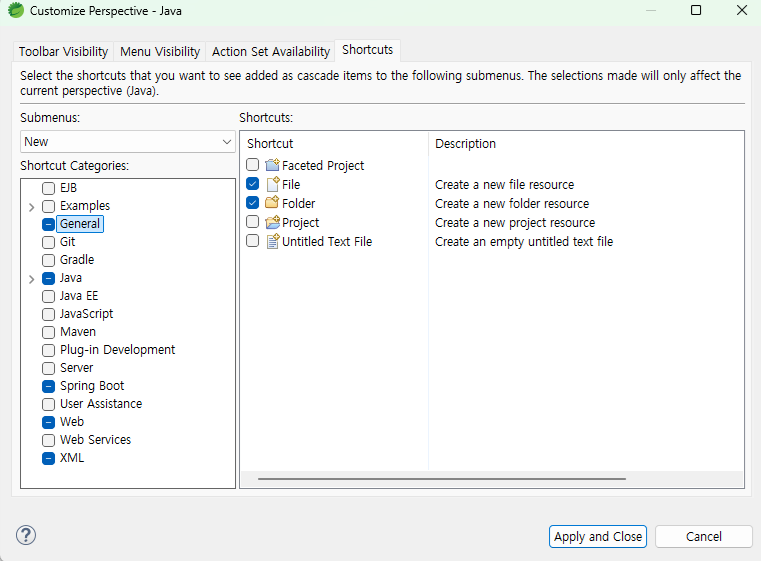Open the Submenus dropdown showing New
Image resolution: width=761 pixels, height=561 pixels.
pyautogui.click(x=128, y=142)
